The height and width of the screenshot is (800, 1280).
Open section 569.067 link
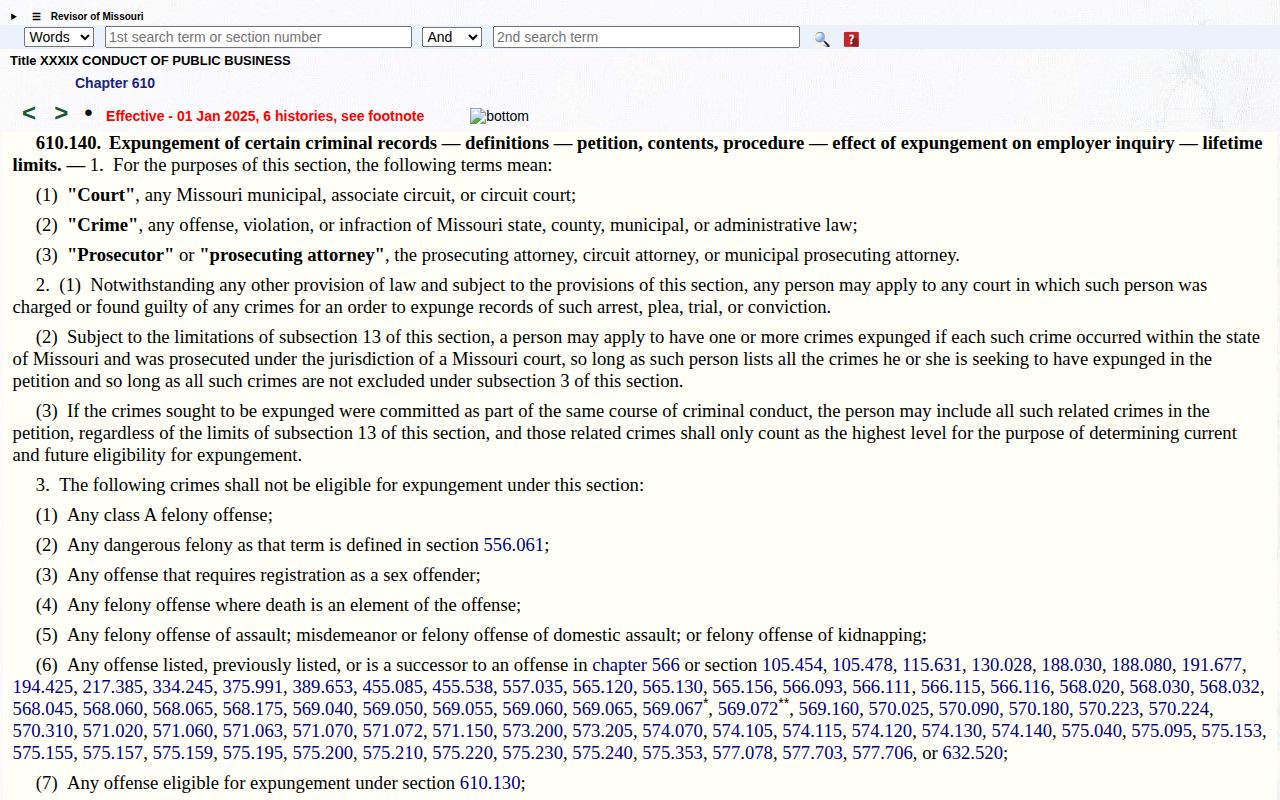tap(673, 709)
